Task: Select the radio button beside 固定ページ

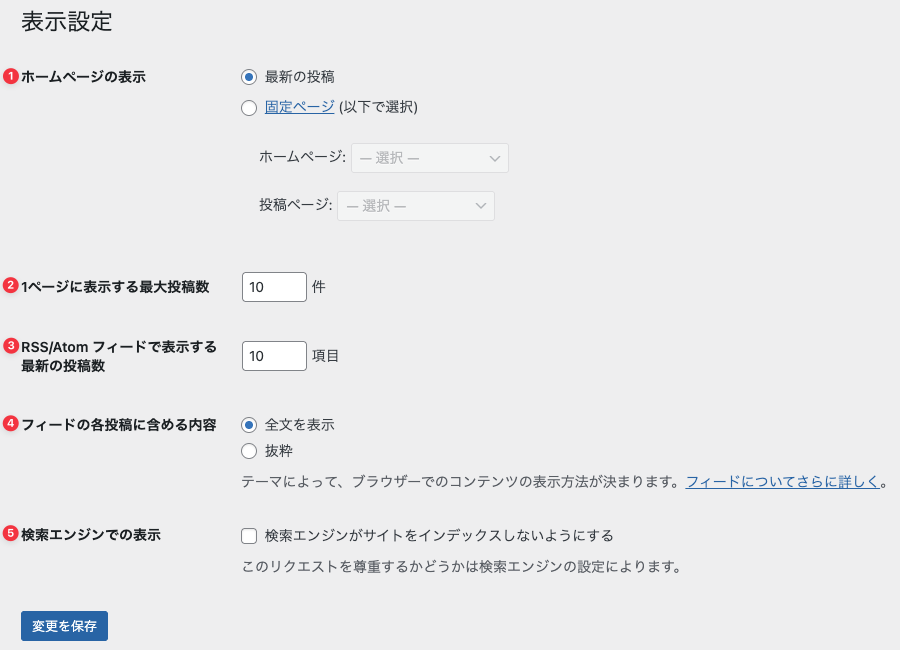Action: pyautogui.click(x=249, y=108)
